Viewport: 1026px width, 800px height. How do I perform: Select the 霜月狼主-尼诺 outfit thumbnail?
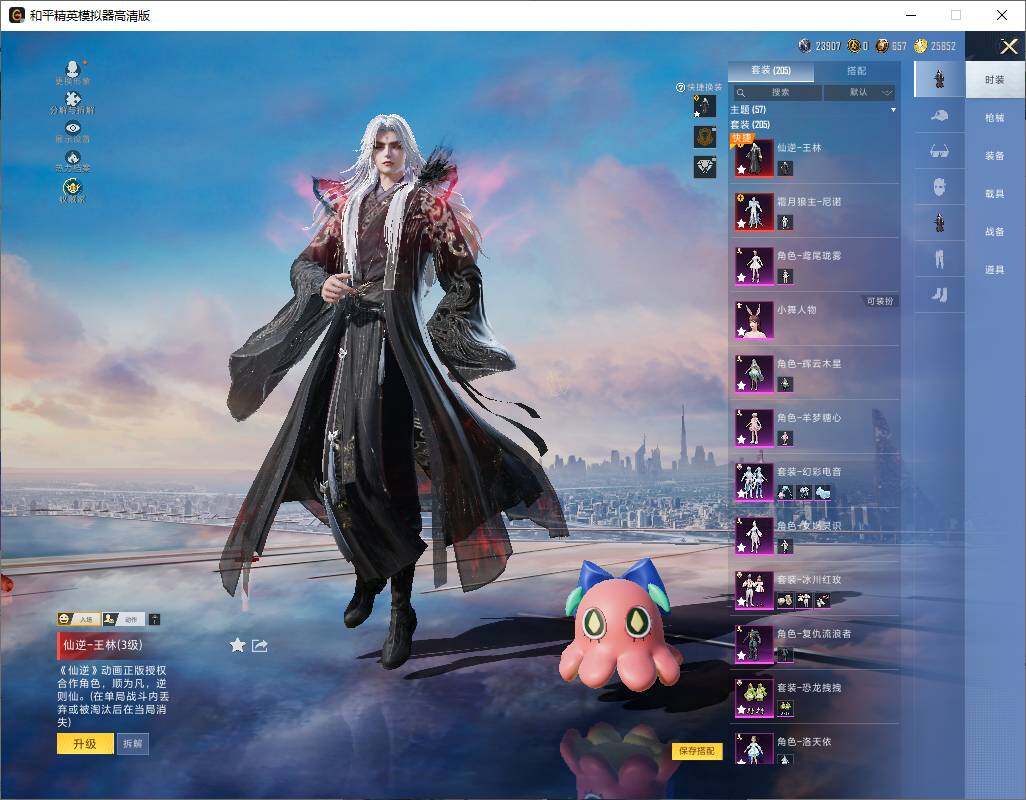pos(754,211)
